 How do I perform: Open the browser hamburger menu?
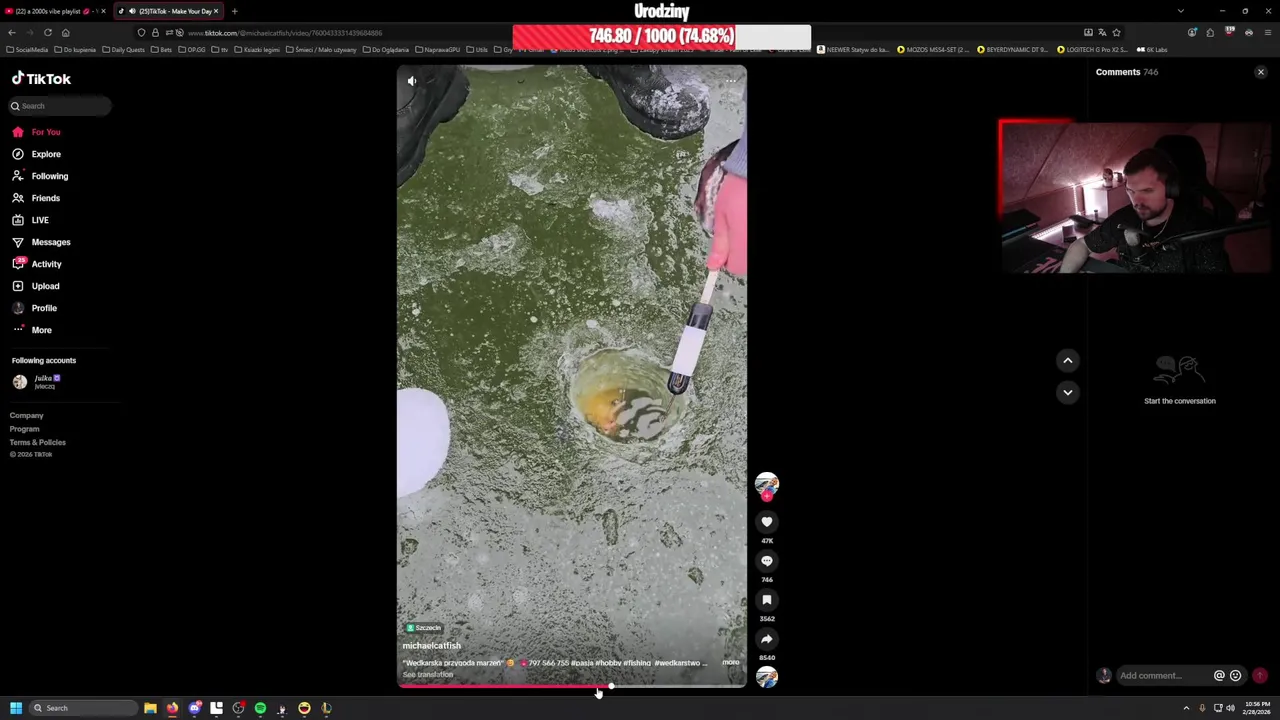click(x=1267, y=33)
